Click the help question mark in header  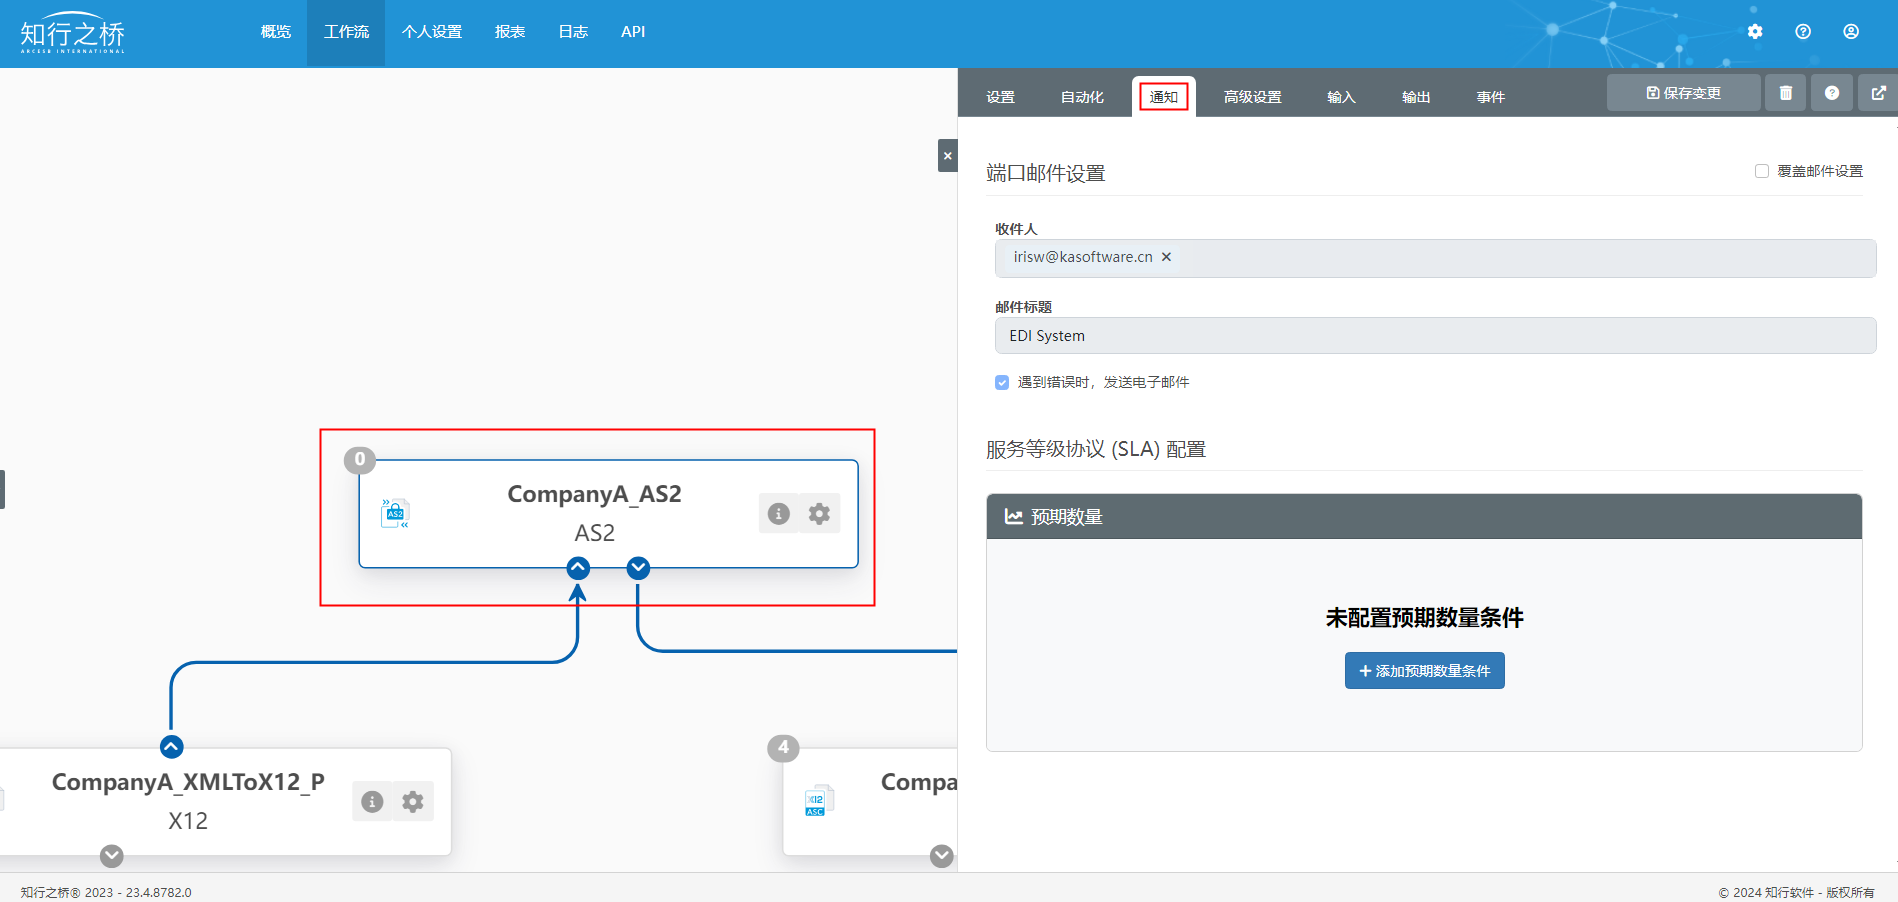pyautogui.click(x=1802, y=32)
